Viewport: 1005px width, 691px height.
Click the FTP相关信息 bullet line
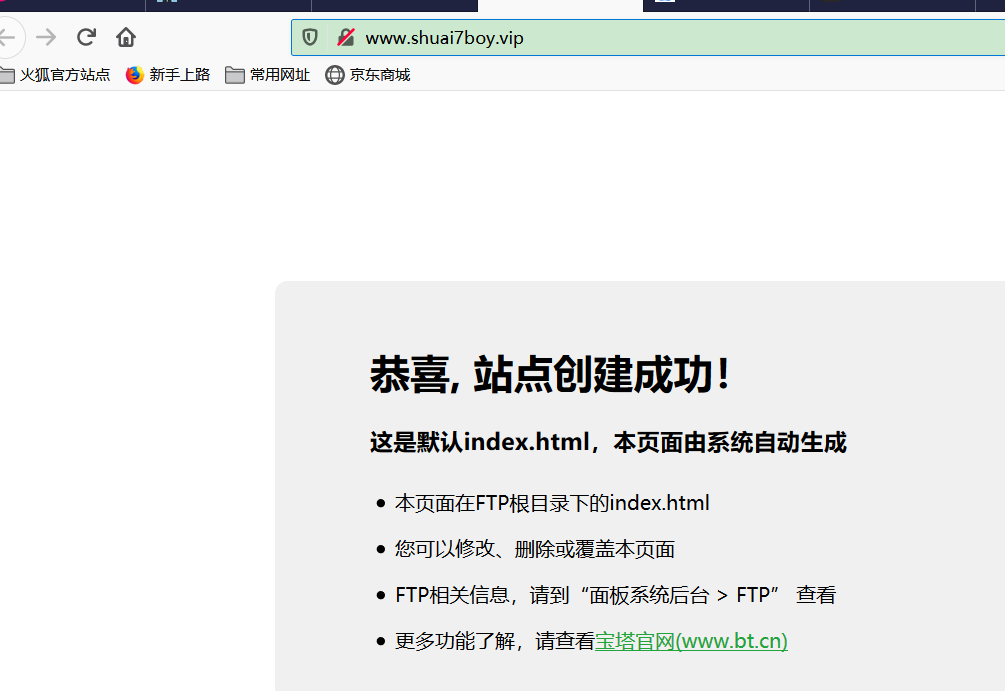tap(615, 595)
